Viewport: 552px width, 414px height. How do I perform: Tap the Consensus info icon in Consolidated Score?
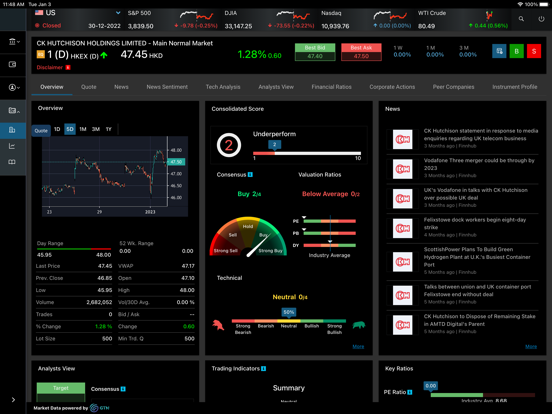250,175
